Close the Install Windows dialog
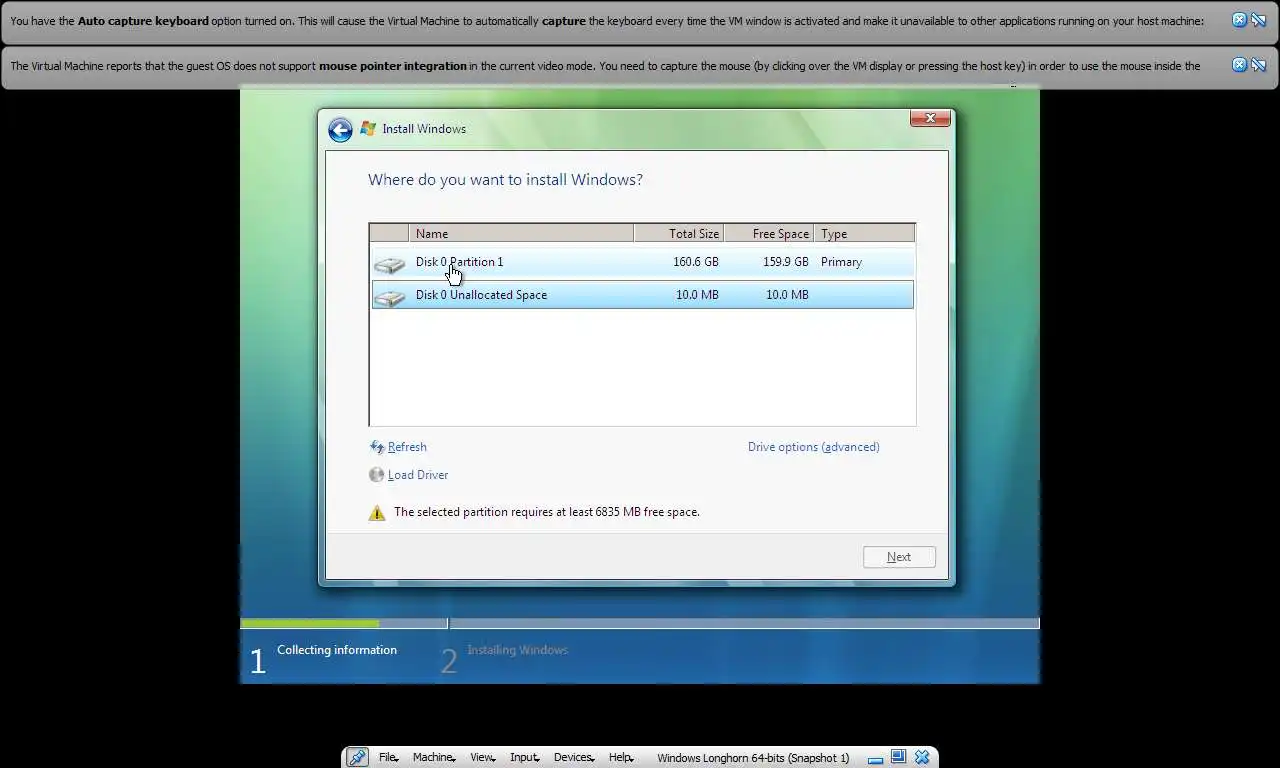This screenshot has height=768, width=1280. tap(930, 118)
